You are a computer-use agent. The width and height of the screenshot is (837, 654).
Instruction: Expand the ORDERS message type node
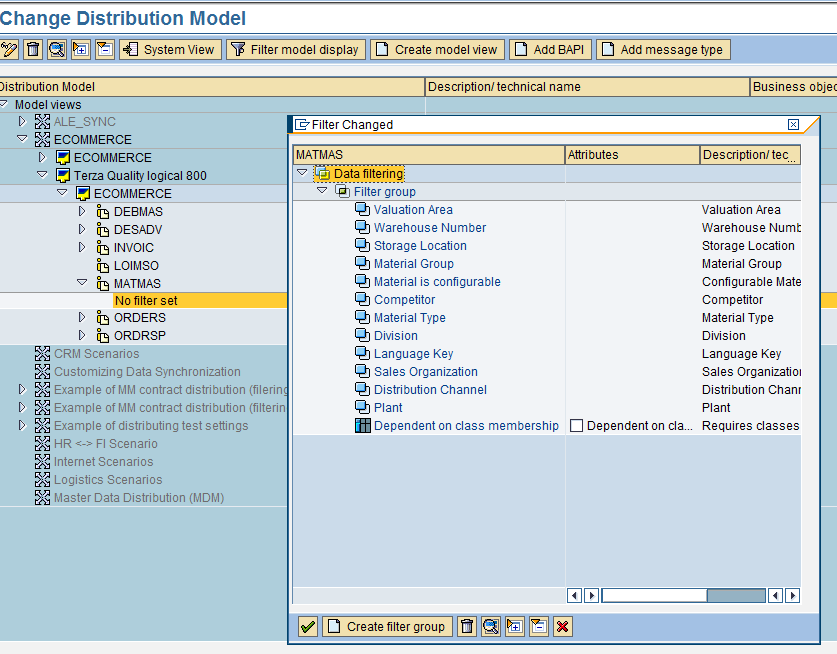tap(82, 318)
